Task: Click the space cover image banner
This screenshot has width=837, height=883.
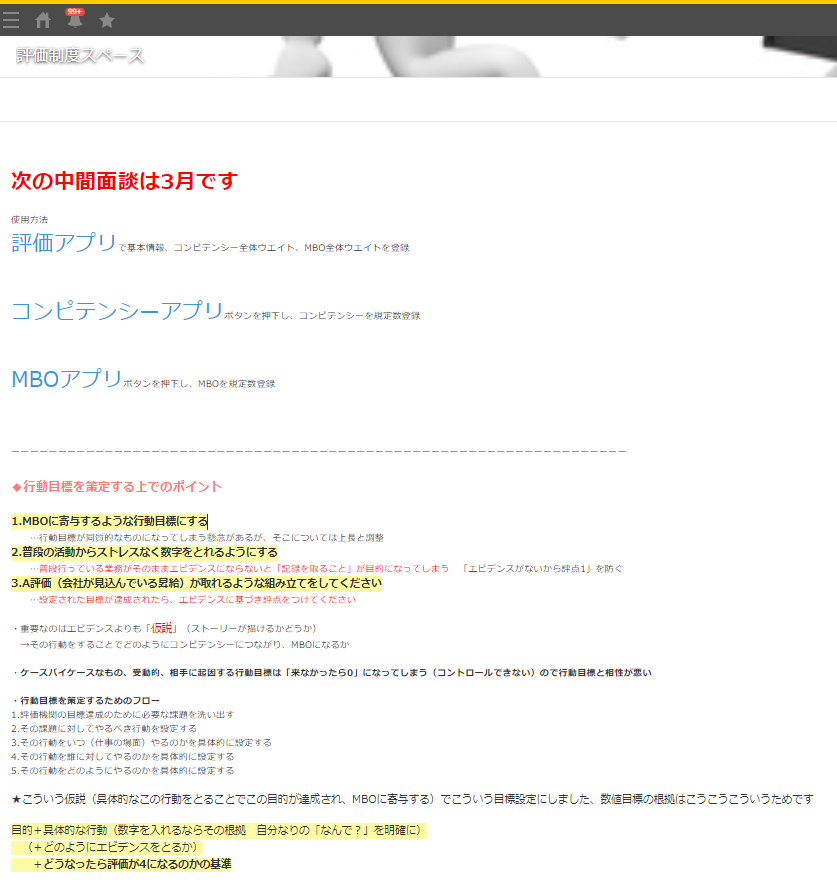Action: point(500,57)
